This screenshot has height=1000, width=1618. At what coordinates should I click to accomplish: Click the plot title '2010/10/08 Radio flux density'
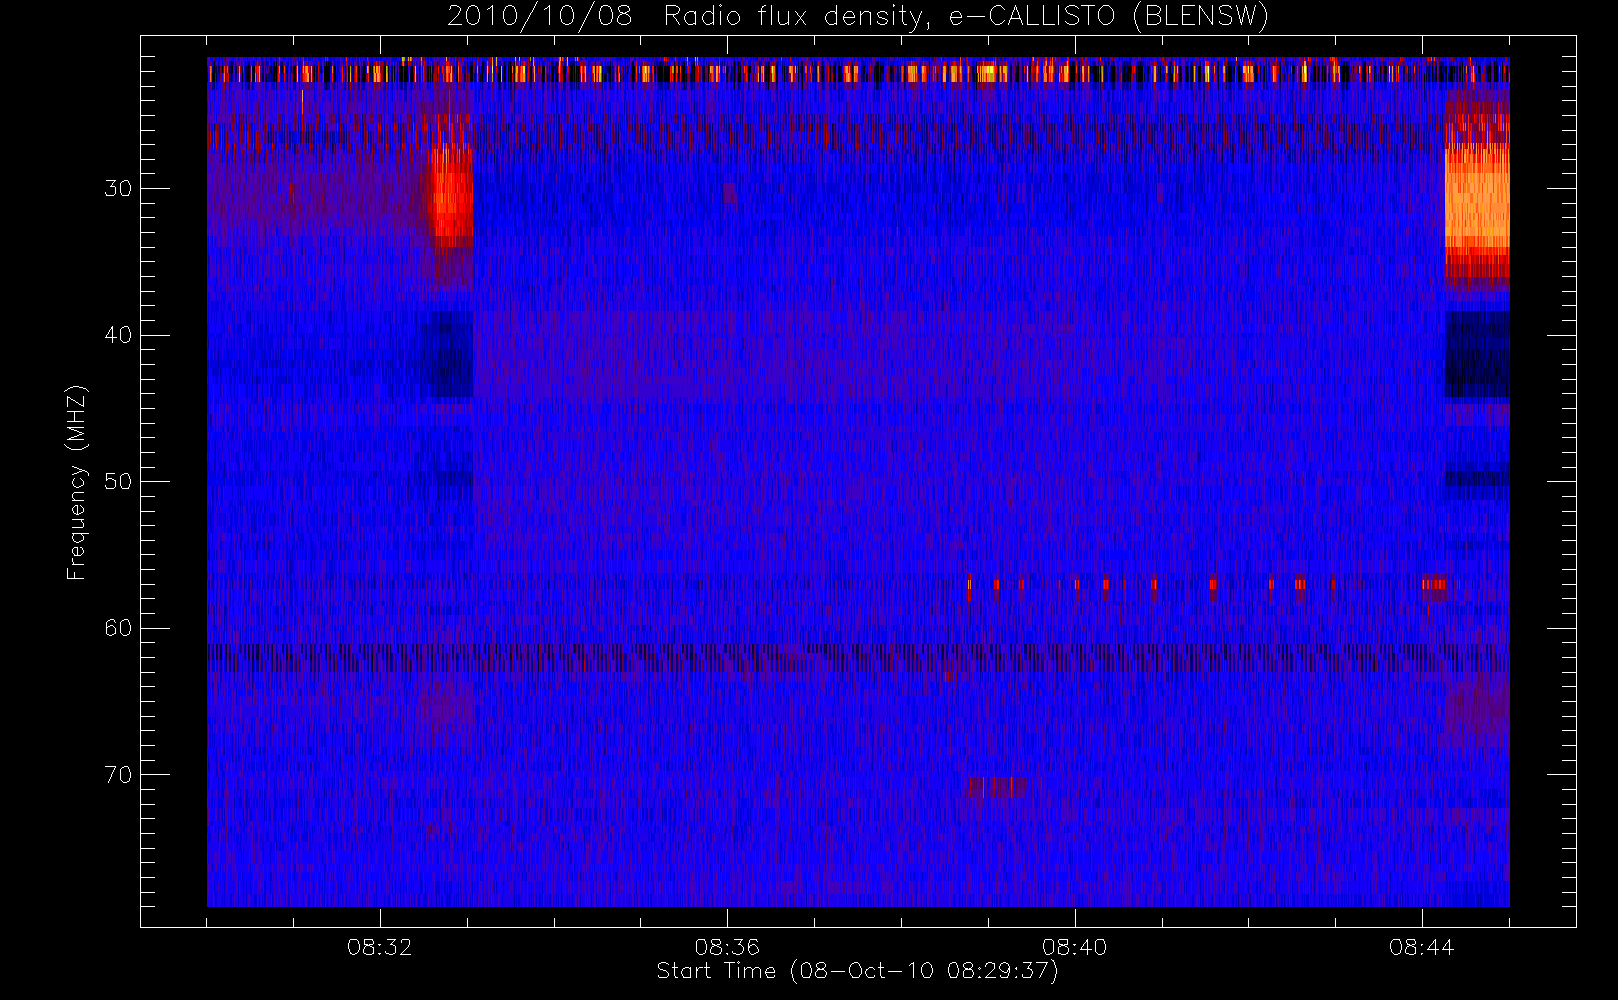(857, 17)
